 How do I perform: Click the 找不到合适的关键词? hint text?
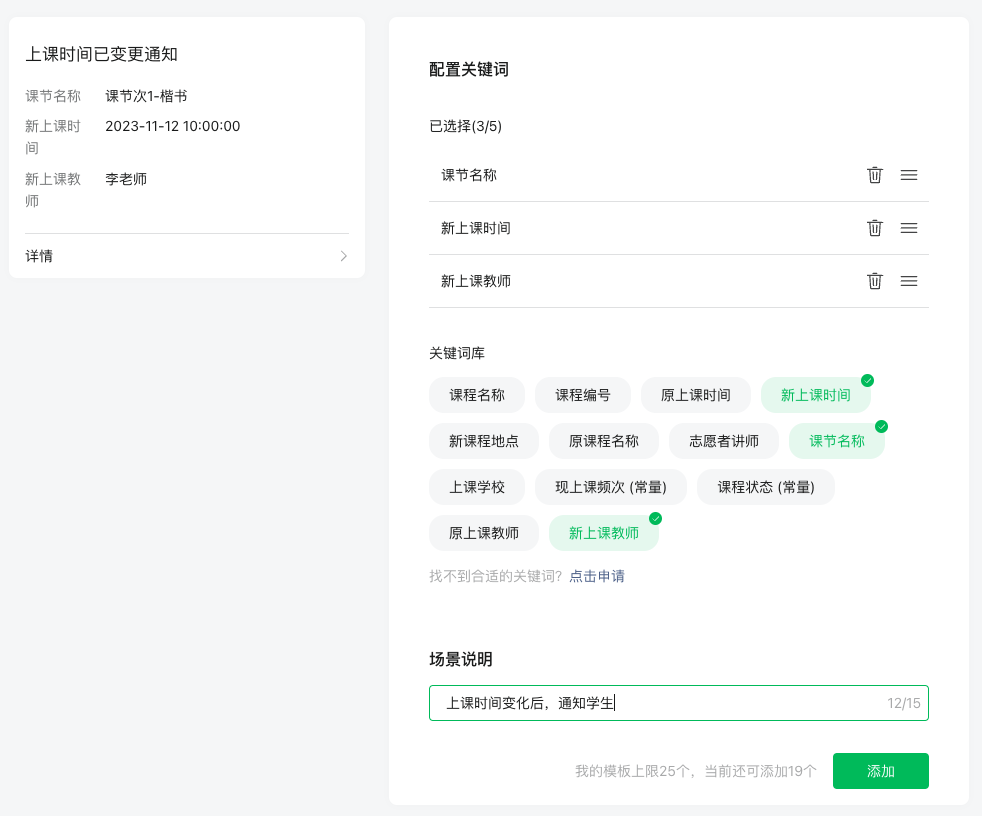[495, 576]
